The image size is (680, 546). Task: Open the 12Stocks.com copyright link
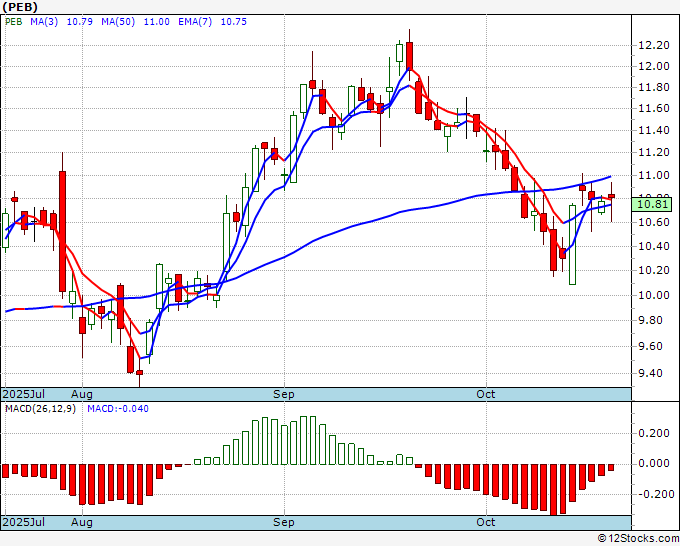click(638, 539)
